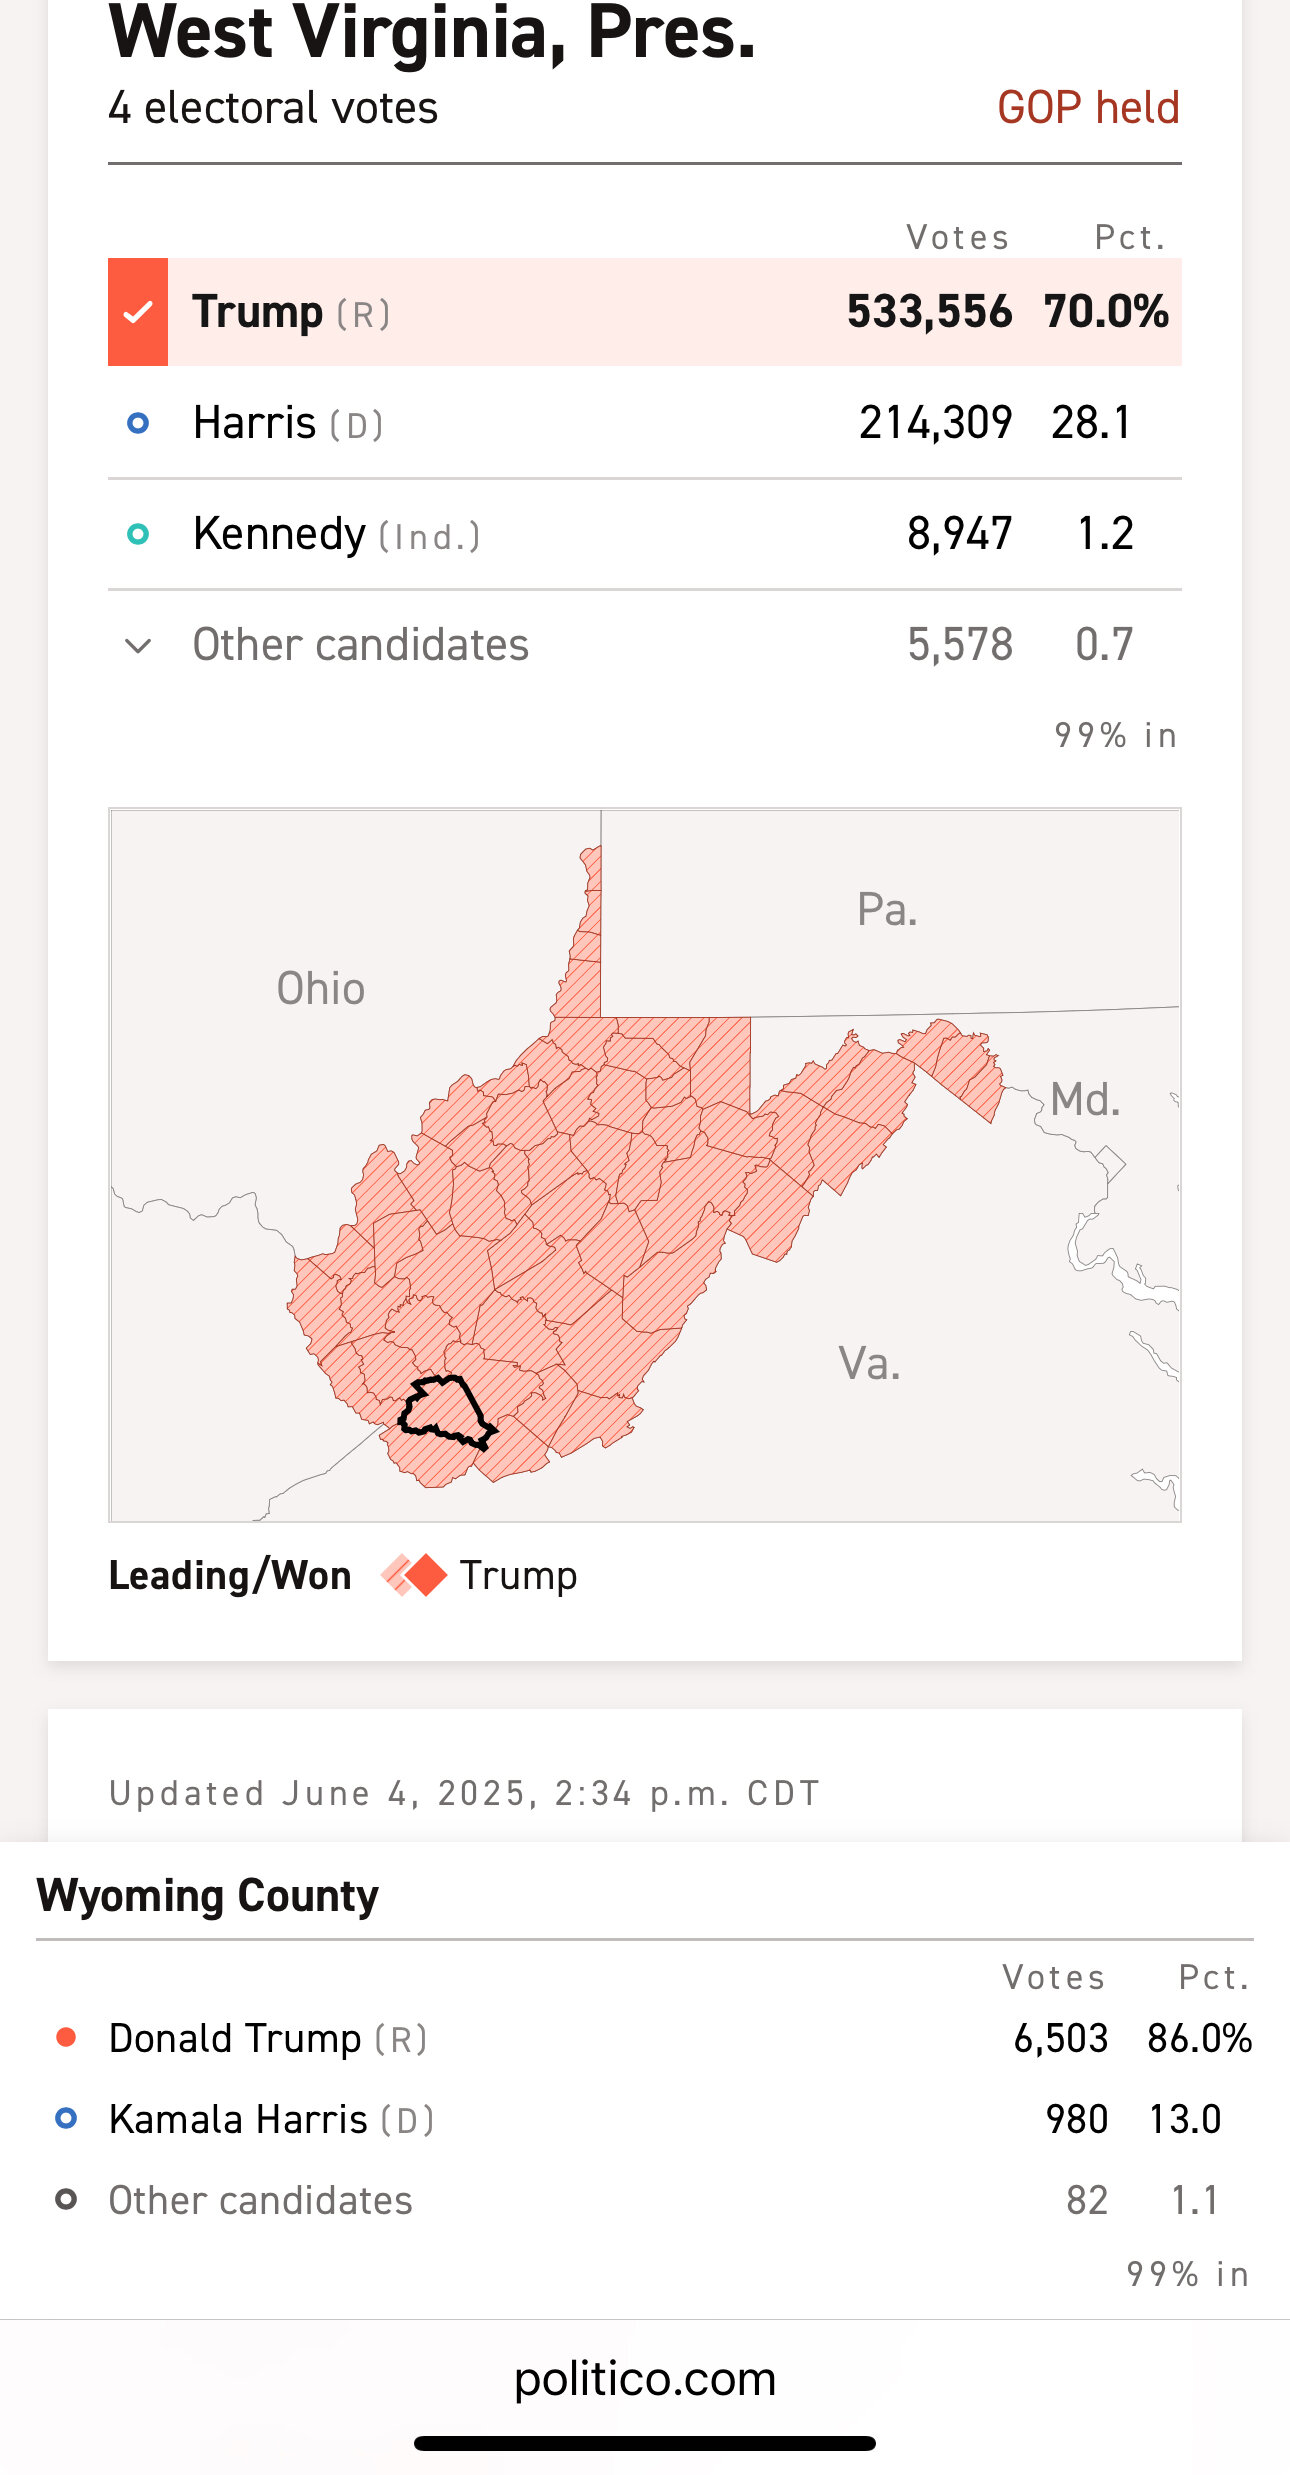Select the Trump (R) winner row
Viewport: 1290px width, 2475px height.
[645, 312]
